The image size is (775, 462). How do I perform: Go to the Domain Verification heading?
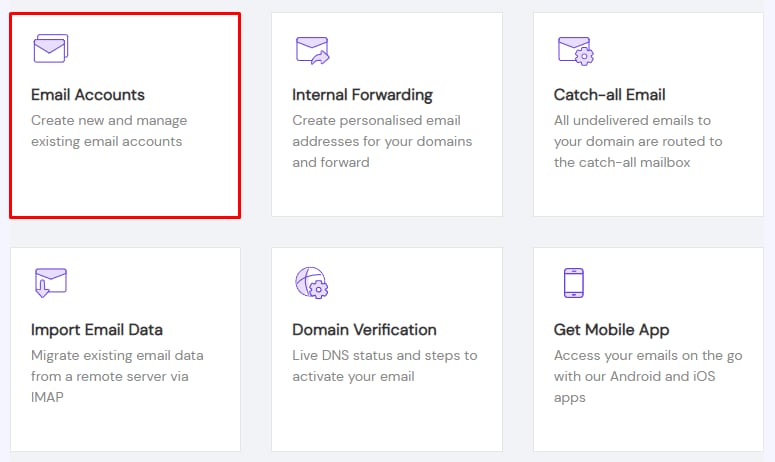[x=364, y=329]
